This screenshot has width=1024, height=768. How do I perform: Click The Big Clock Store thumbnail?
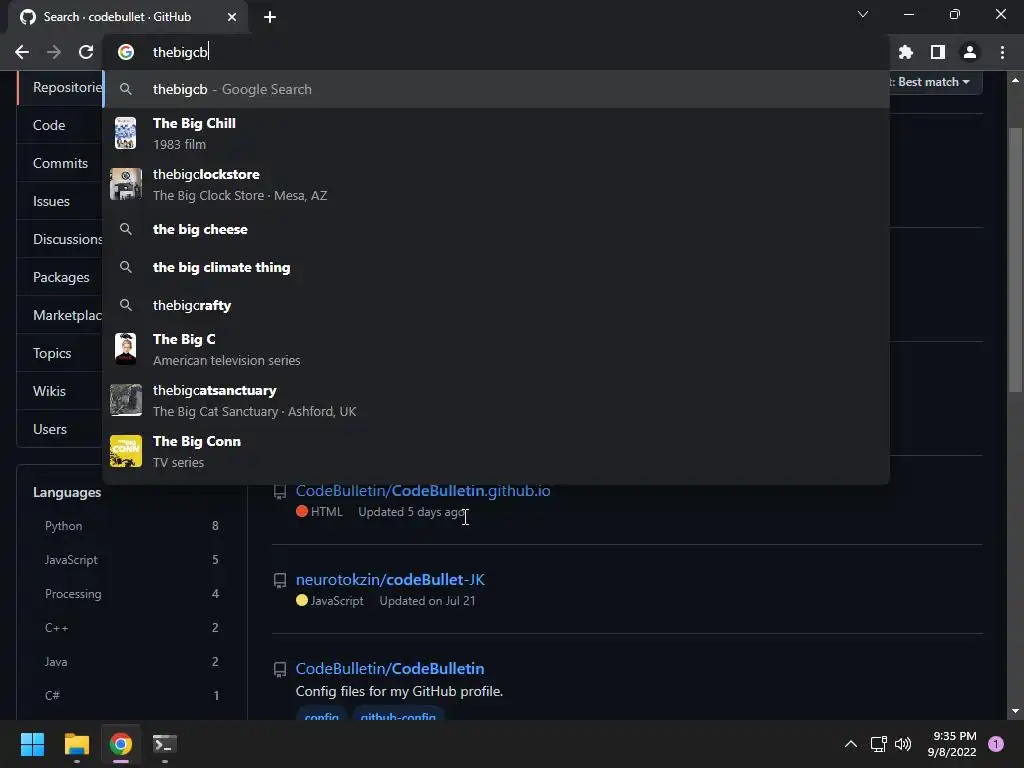point(125,184)
